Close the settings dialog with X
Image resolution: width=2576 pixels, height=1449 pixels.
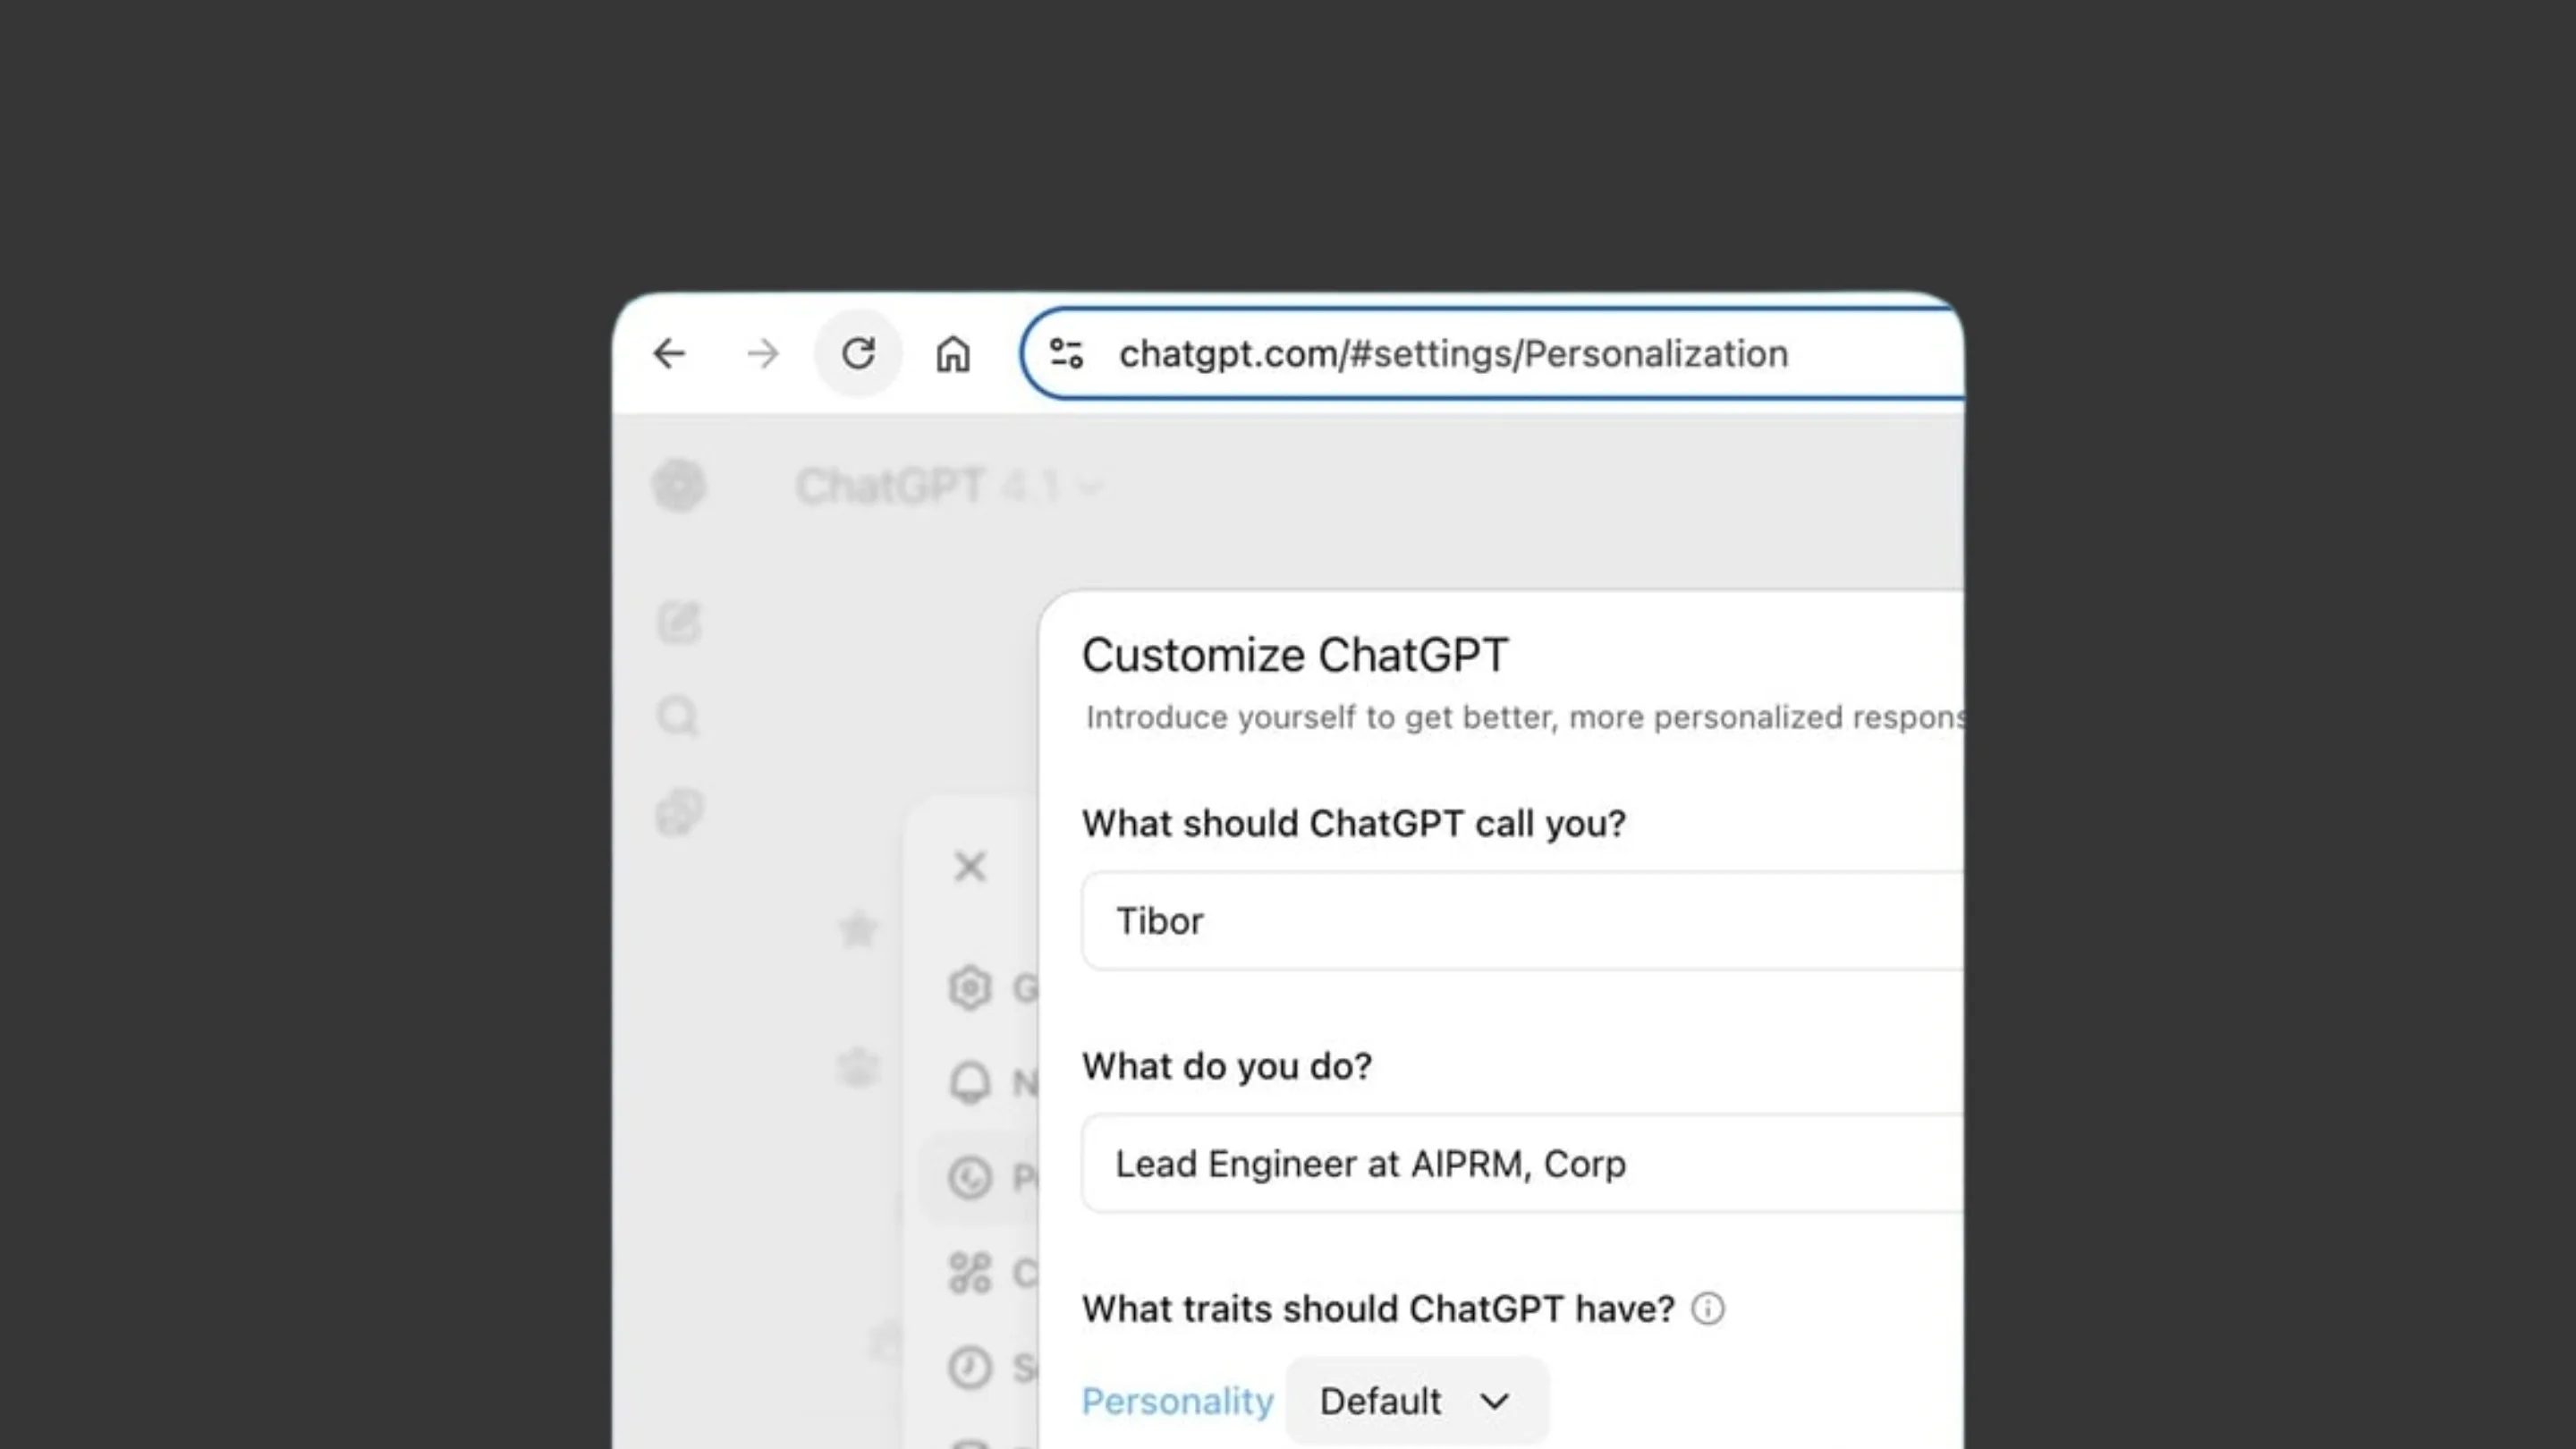coord(969,866)
